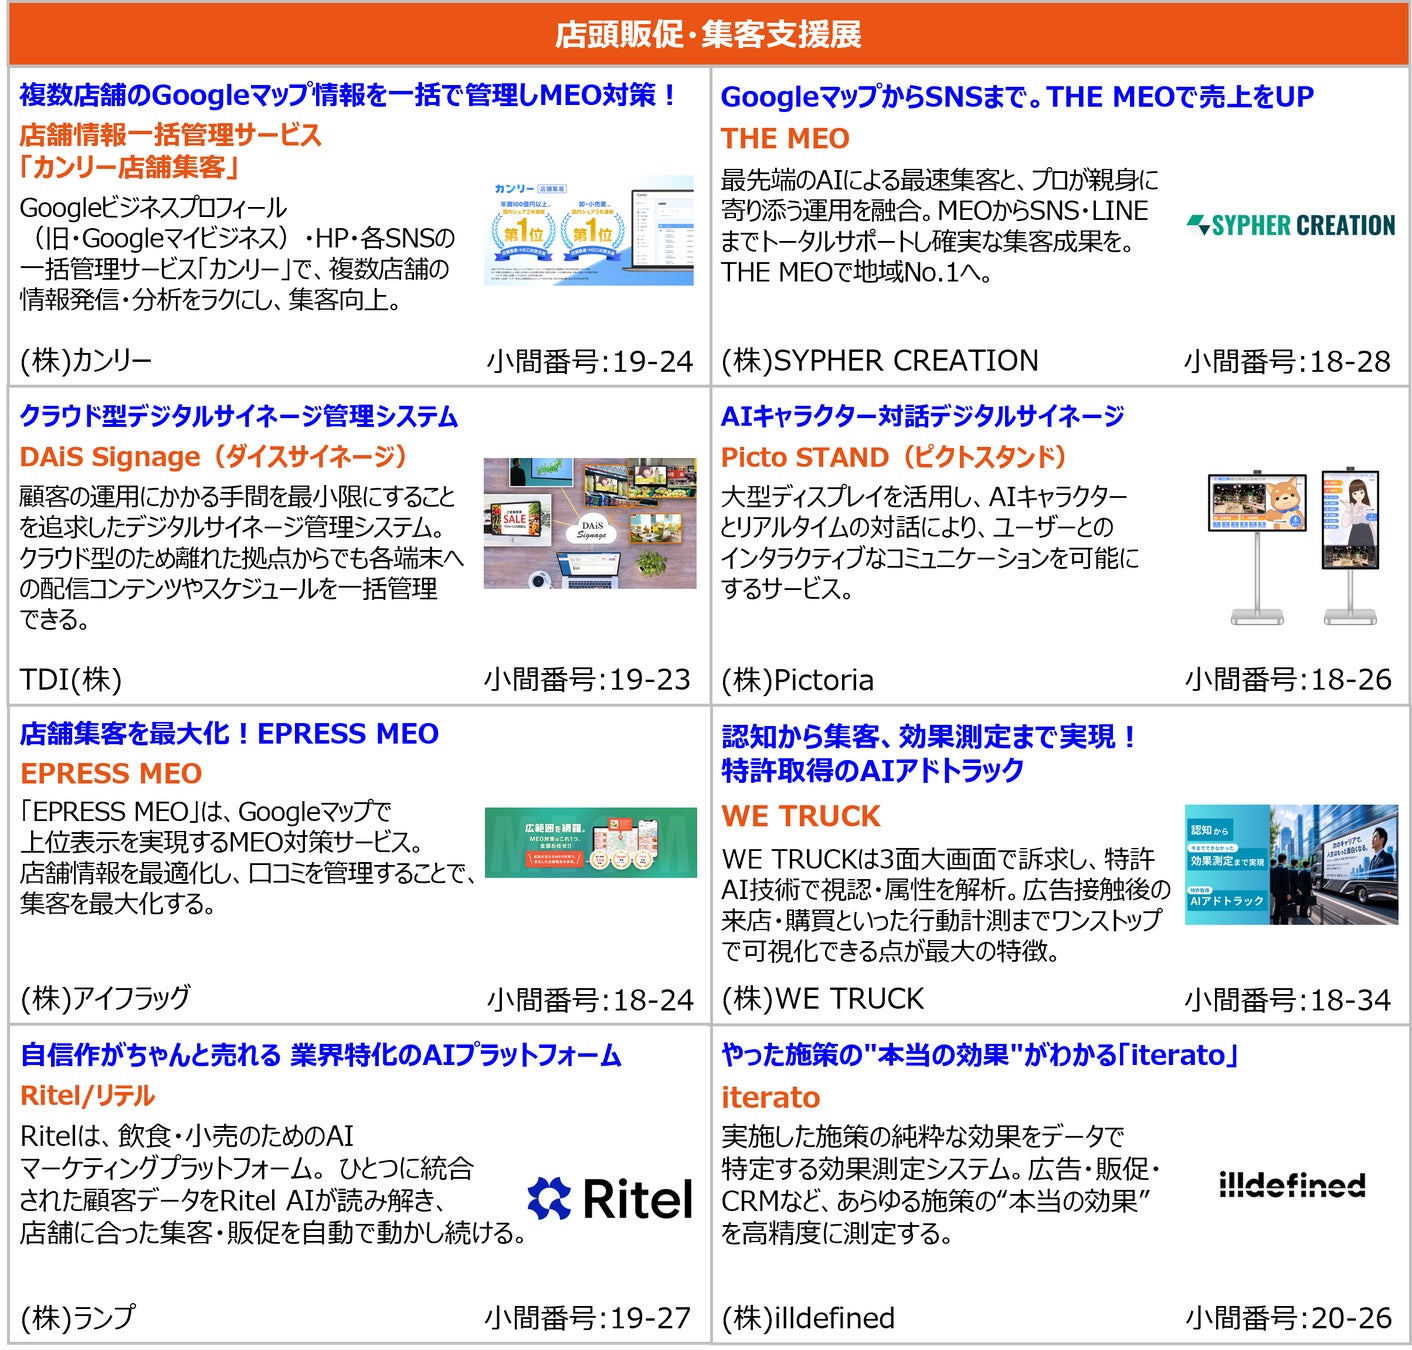Click the black illdefined logo image
The image size is (1412, 1350).
pos(1292,1185)
